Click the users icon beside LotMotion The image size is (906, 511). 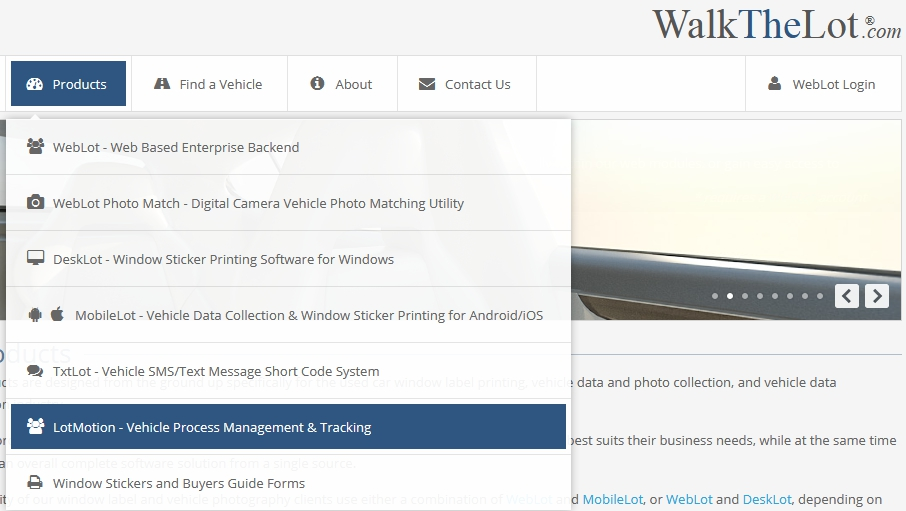pos(35,426)
